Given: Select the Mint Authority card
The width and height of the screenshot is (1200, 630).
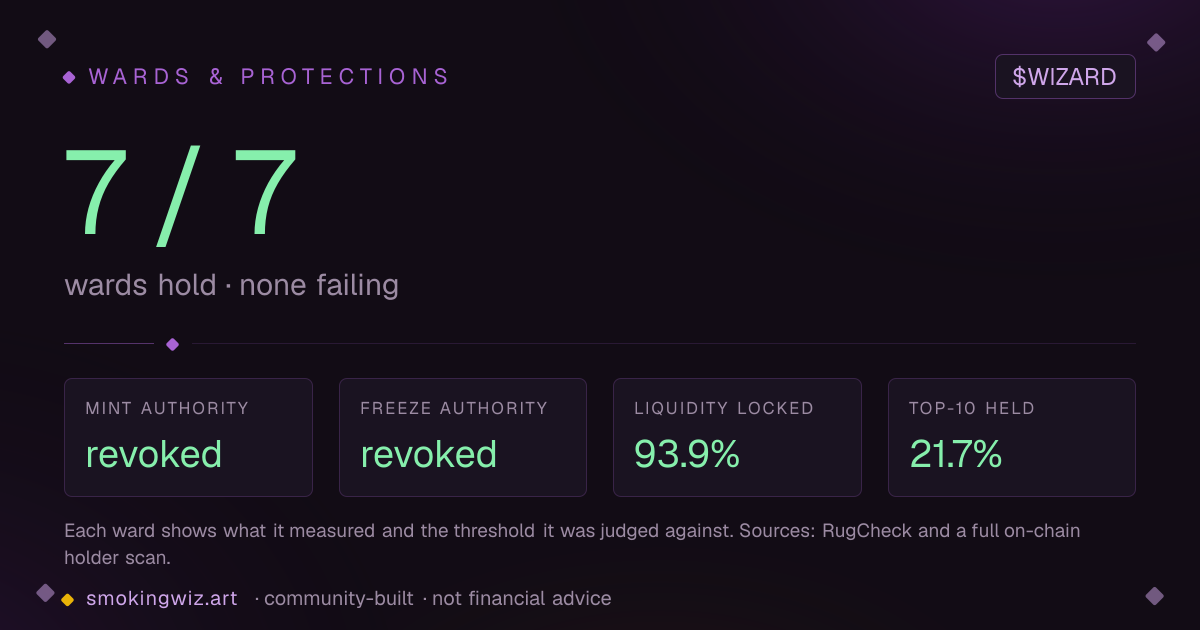Looking at the screenshot, I should 188,437.
